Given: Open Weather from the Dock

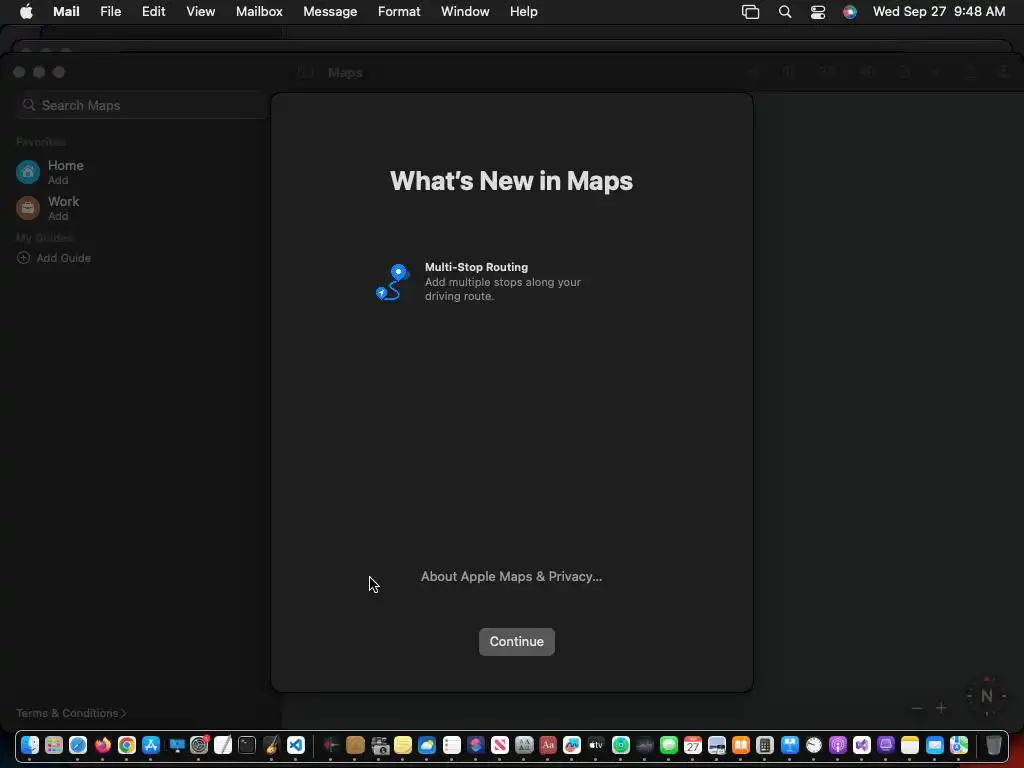Looking at the screenshot, I should [427, 745].
